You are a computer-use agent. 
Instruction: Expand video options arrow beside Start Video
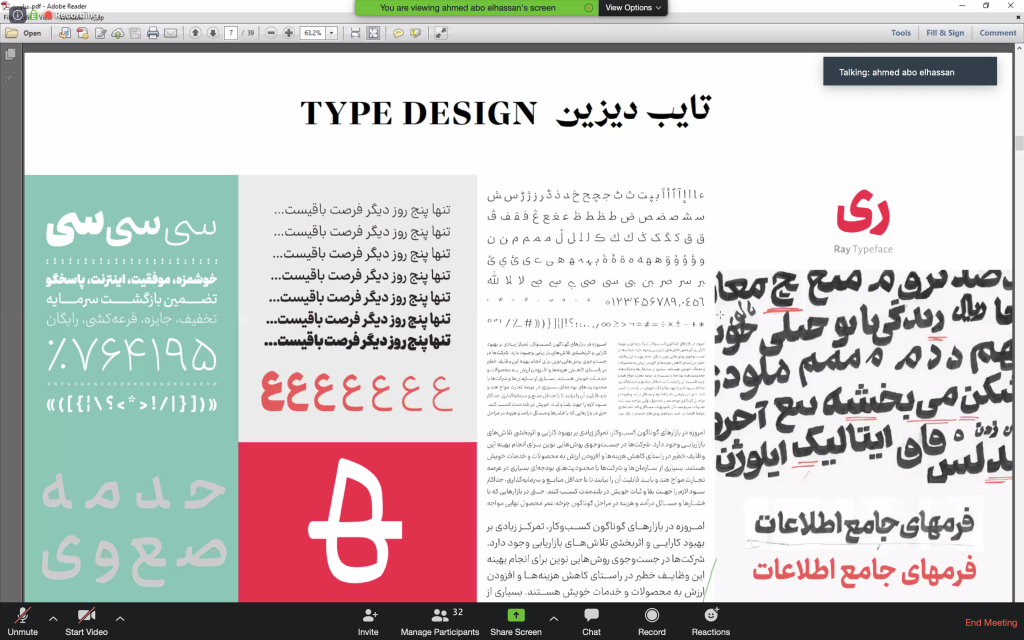pyautogui.click(x=120, y=618)
